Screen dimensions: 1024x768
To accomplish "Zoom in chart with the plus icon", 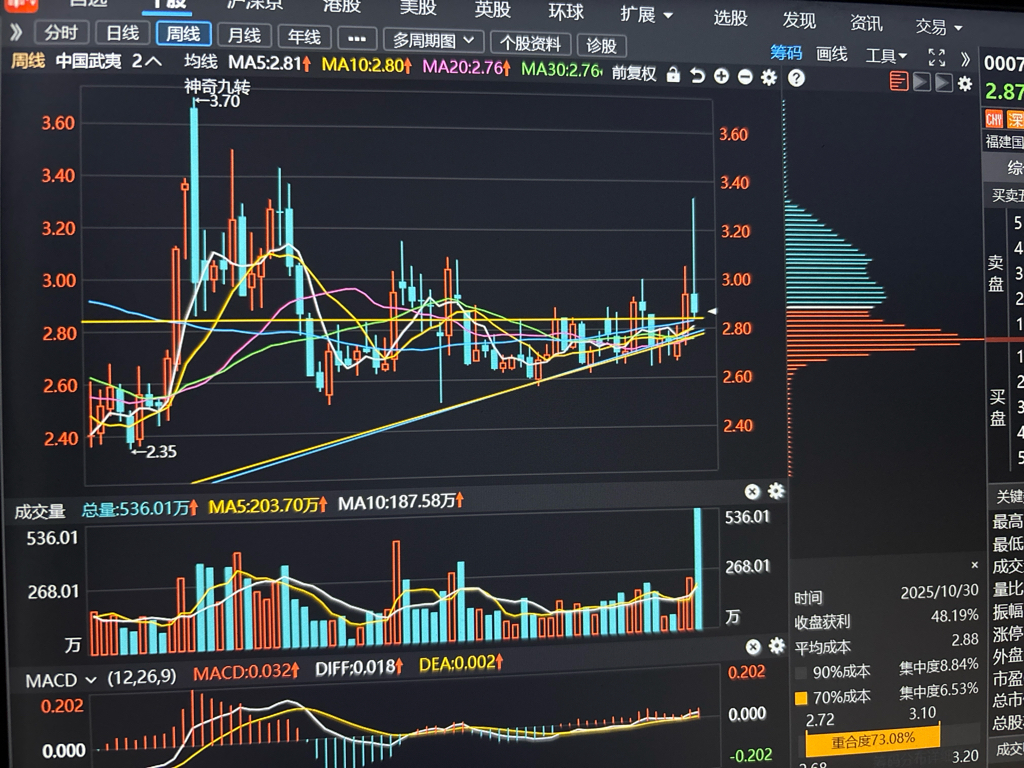I will click(x=721, y=76).
